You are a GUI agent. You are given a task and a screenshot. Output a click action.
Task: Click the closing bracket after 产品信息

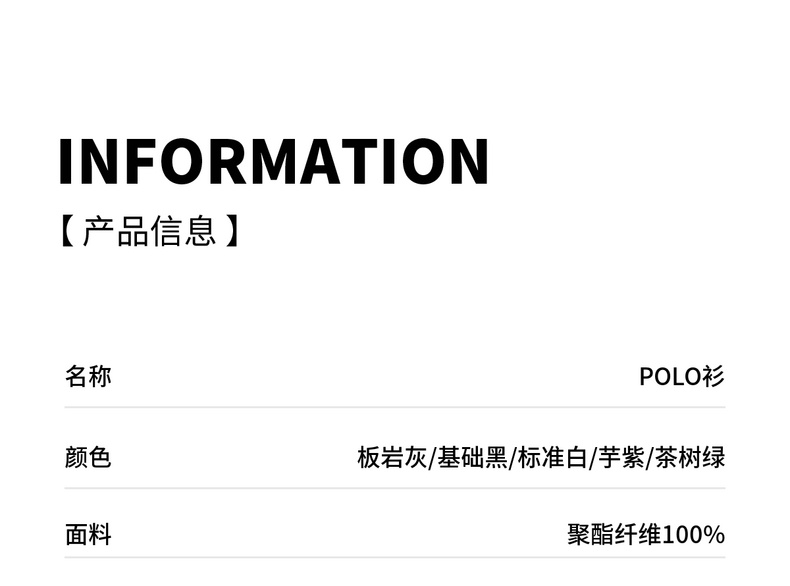pos(232,232)
